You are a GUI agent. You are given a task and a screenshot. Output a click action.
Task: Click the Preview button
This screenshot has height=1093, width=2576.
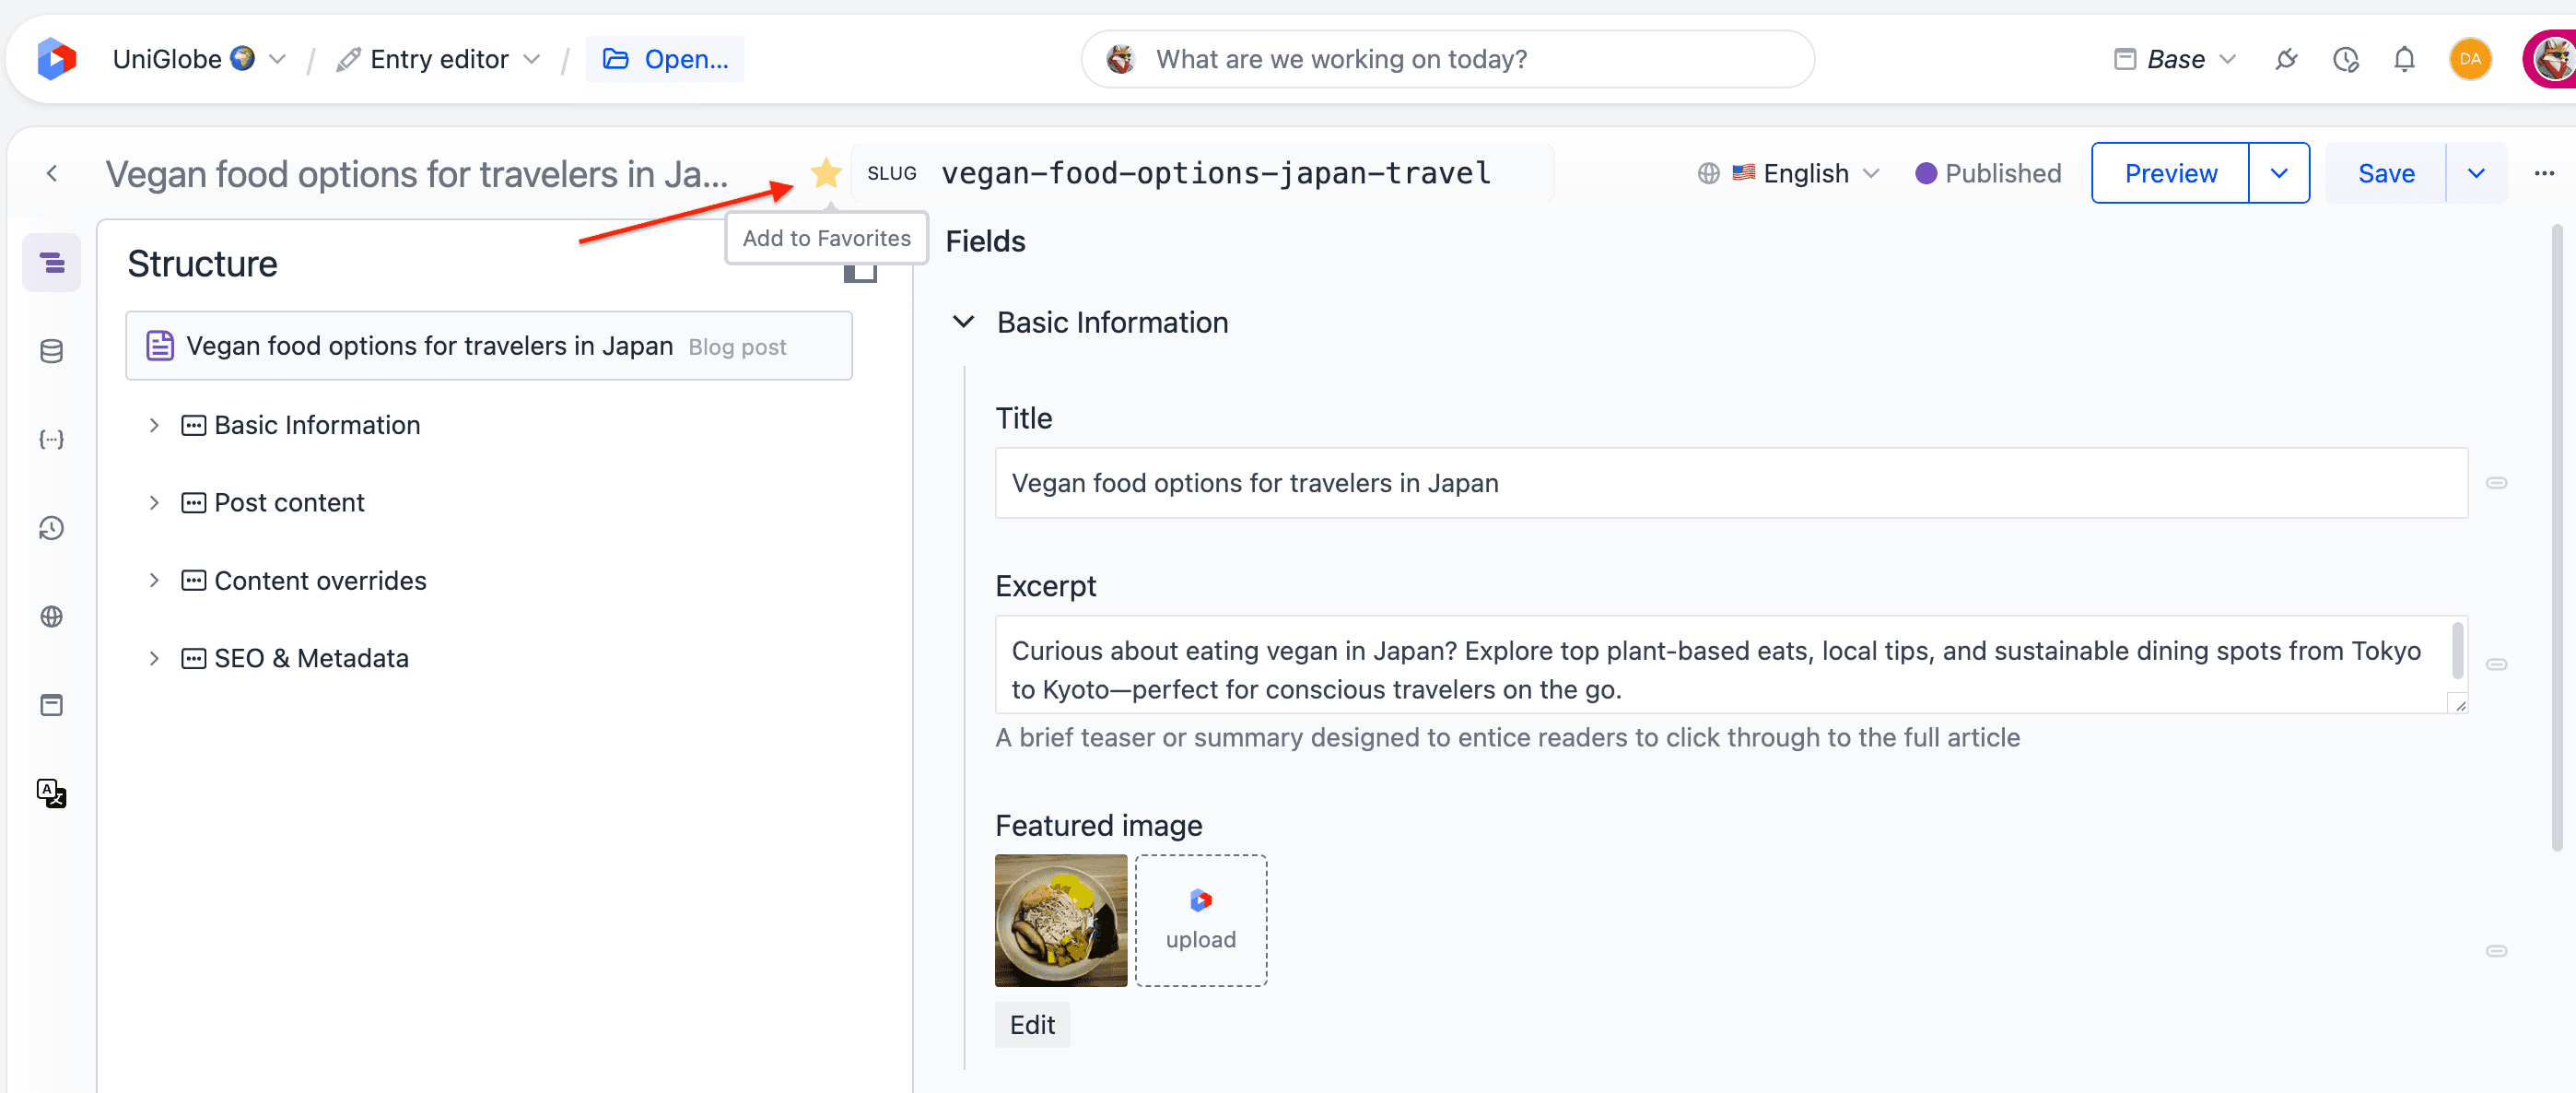pos(2170,173)
